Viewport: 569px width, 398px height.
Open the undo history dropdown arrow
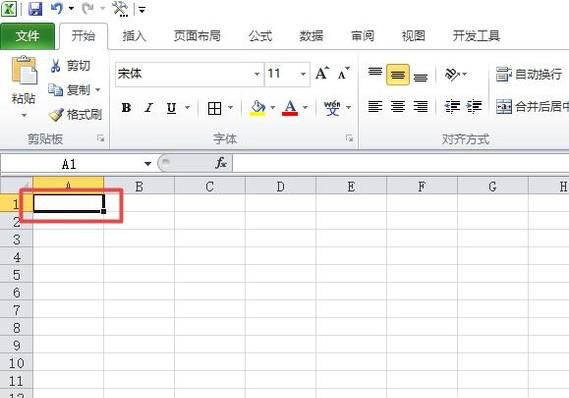click(71, 8)
